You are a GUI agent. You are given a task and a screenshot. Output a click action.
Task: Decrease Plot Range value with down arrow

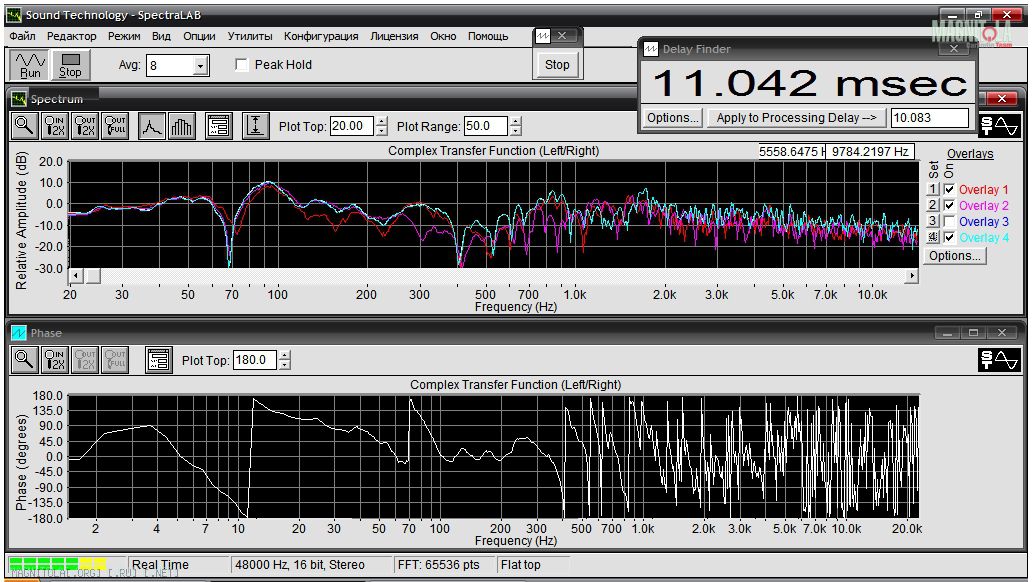tap(516, 130)
